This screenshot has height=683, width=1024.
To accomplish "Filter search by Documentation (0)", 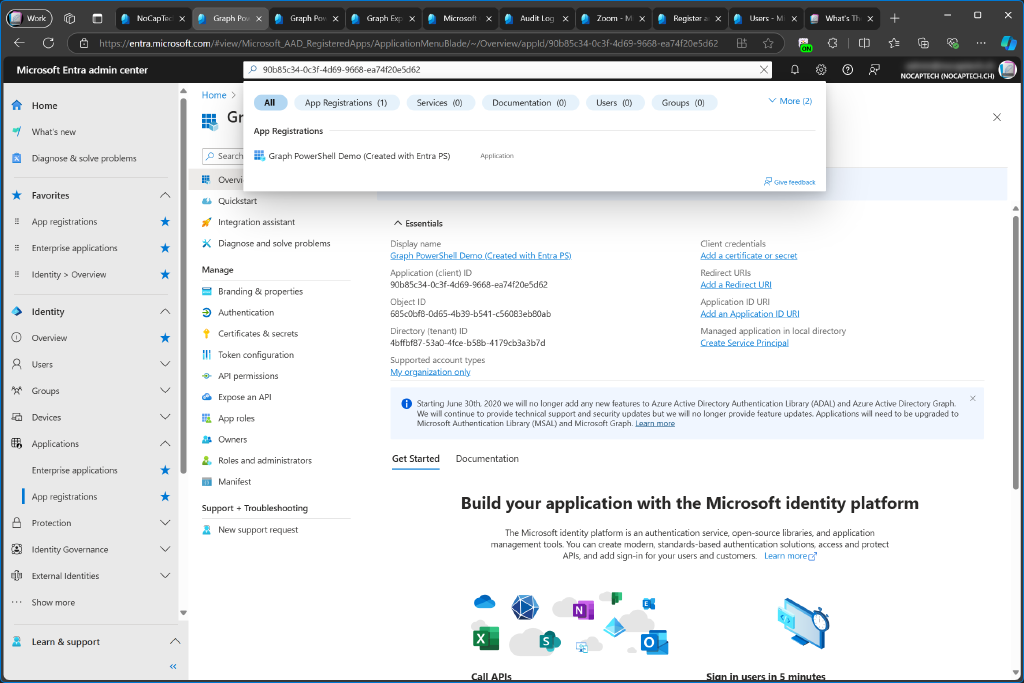I will (x=530, y=103).
